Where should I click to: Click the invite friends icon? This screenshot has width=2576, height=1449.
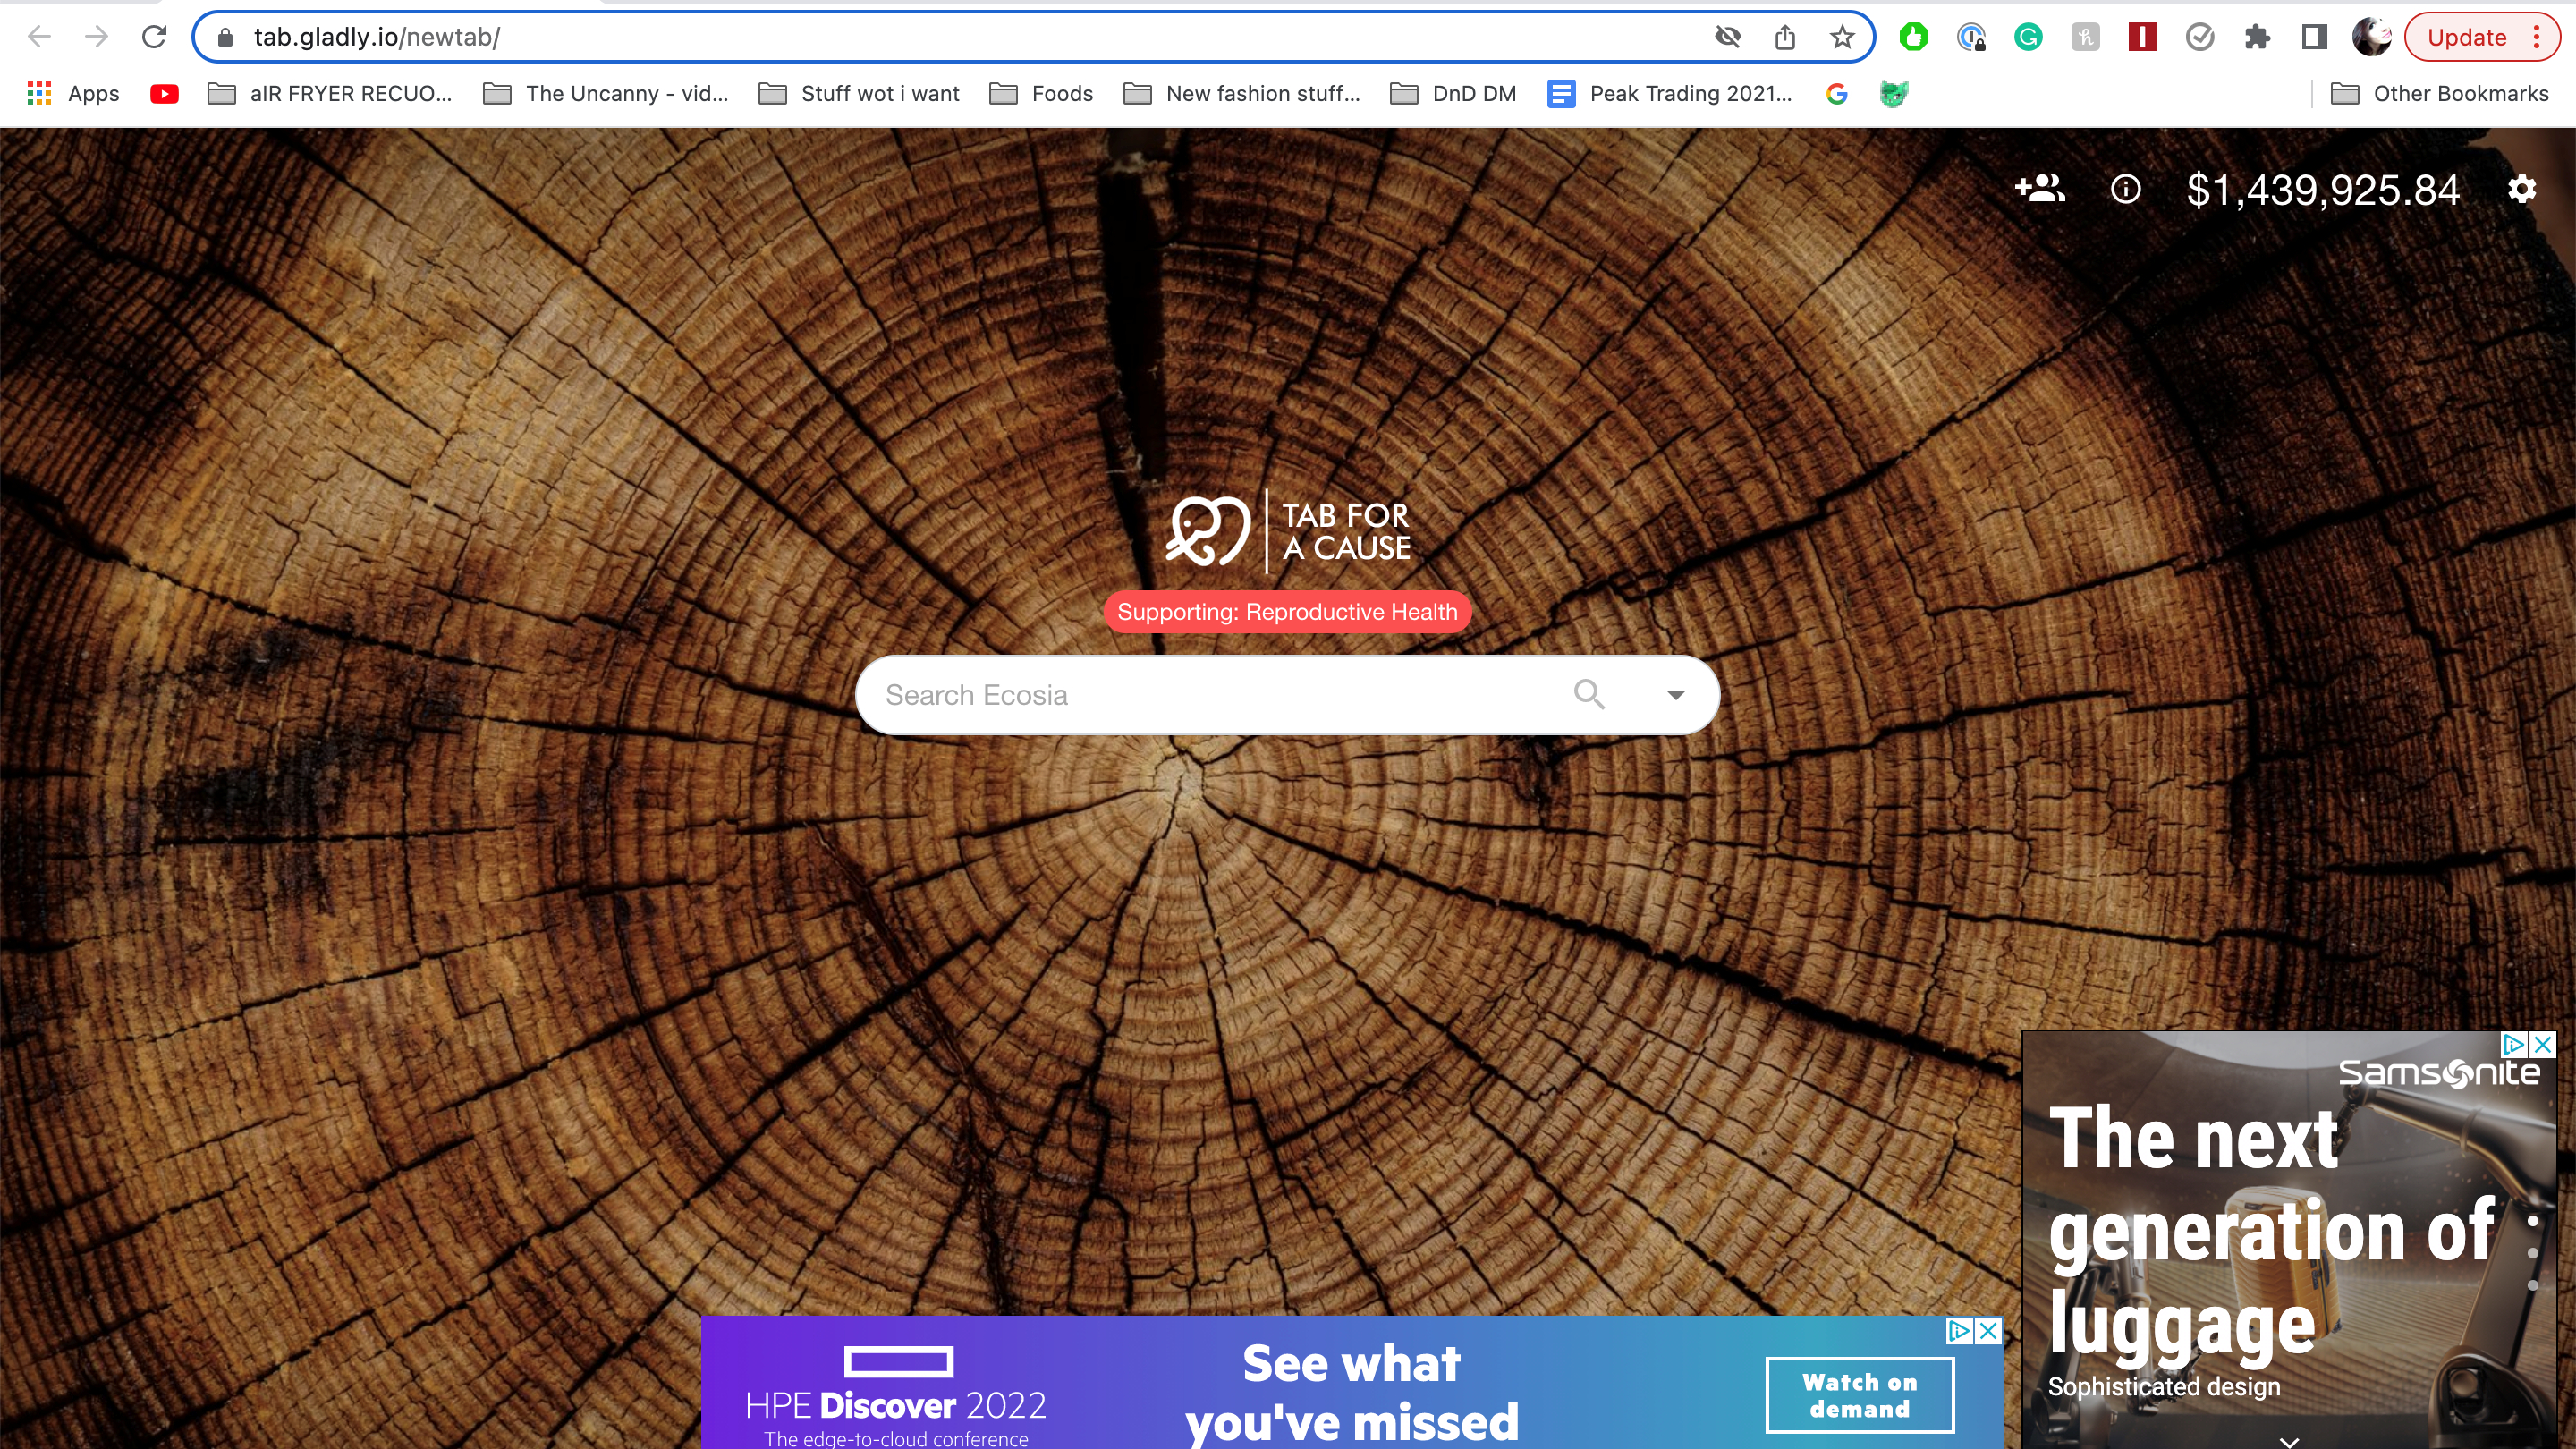2039,188
